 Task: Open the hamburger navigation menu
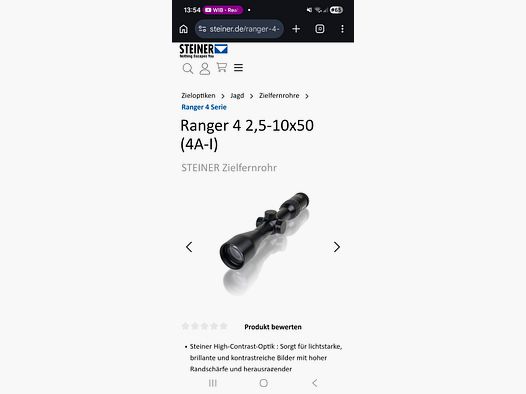click(x=239, y=68)
